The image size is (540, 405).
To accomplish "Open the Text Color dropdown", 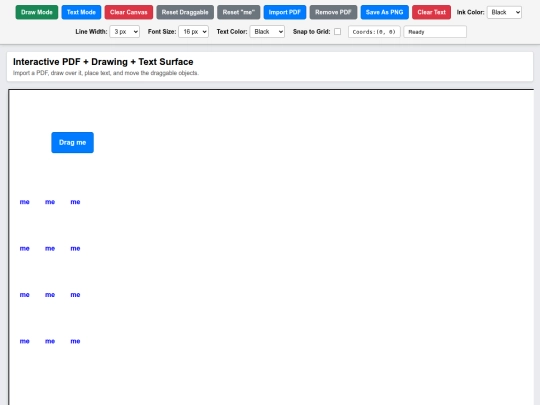I will (x=267, y=32).
